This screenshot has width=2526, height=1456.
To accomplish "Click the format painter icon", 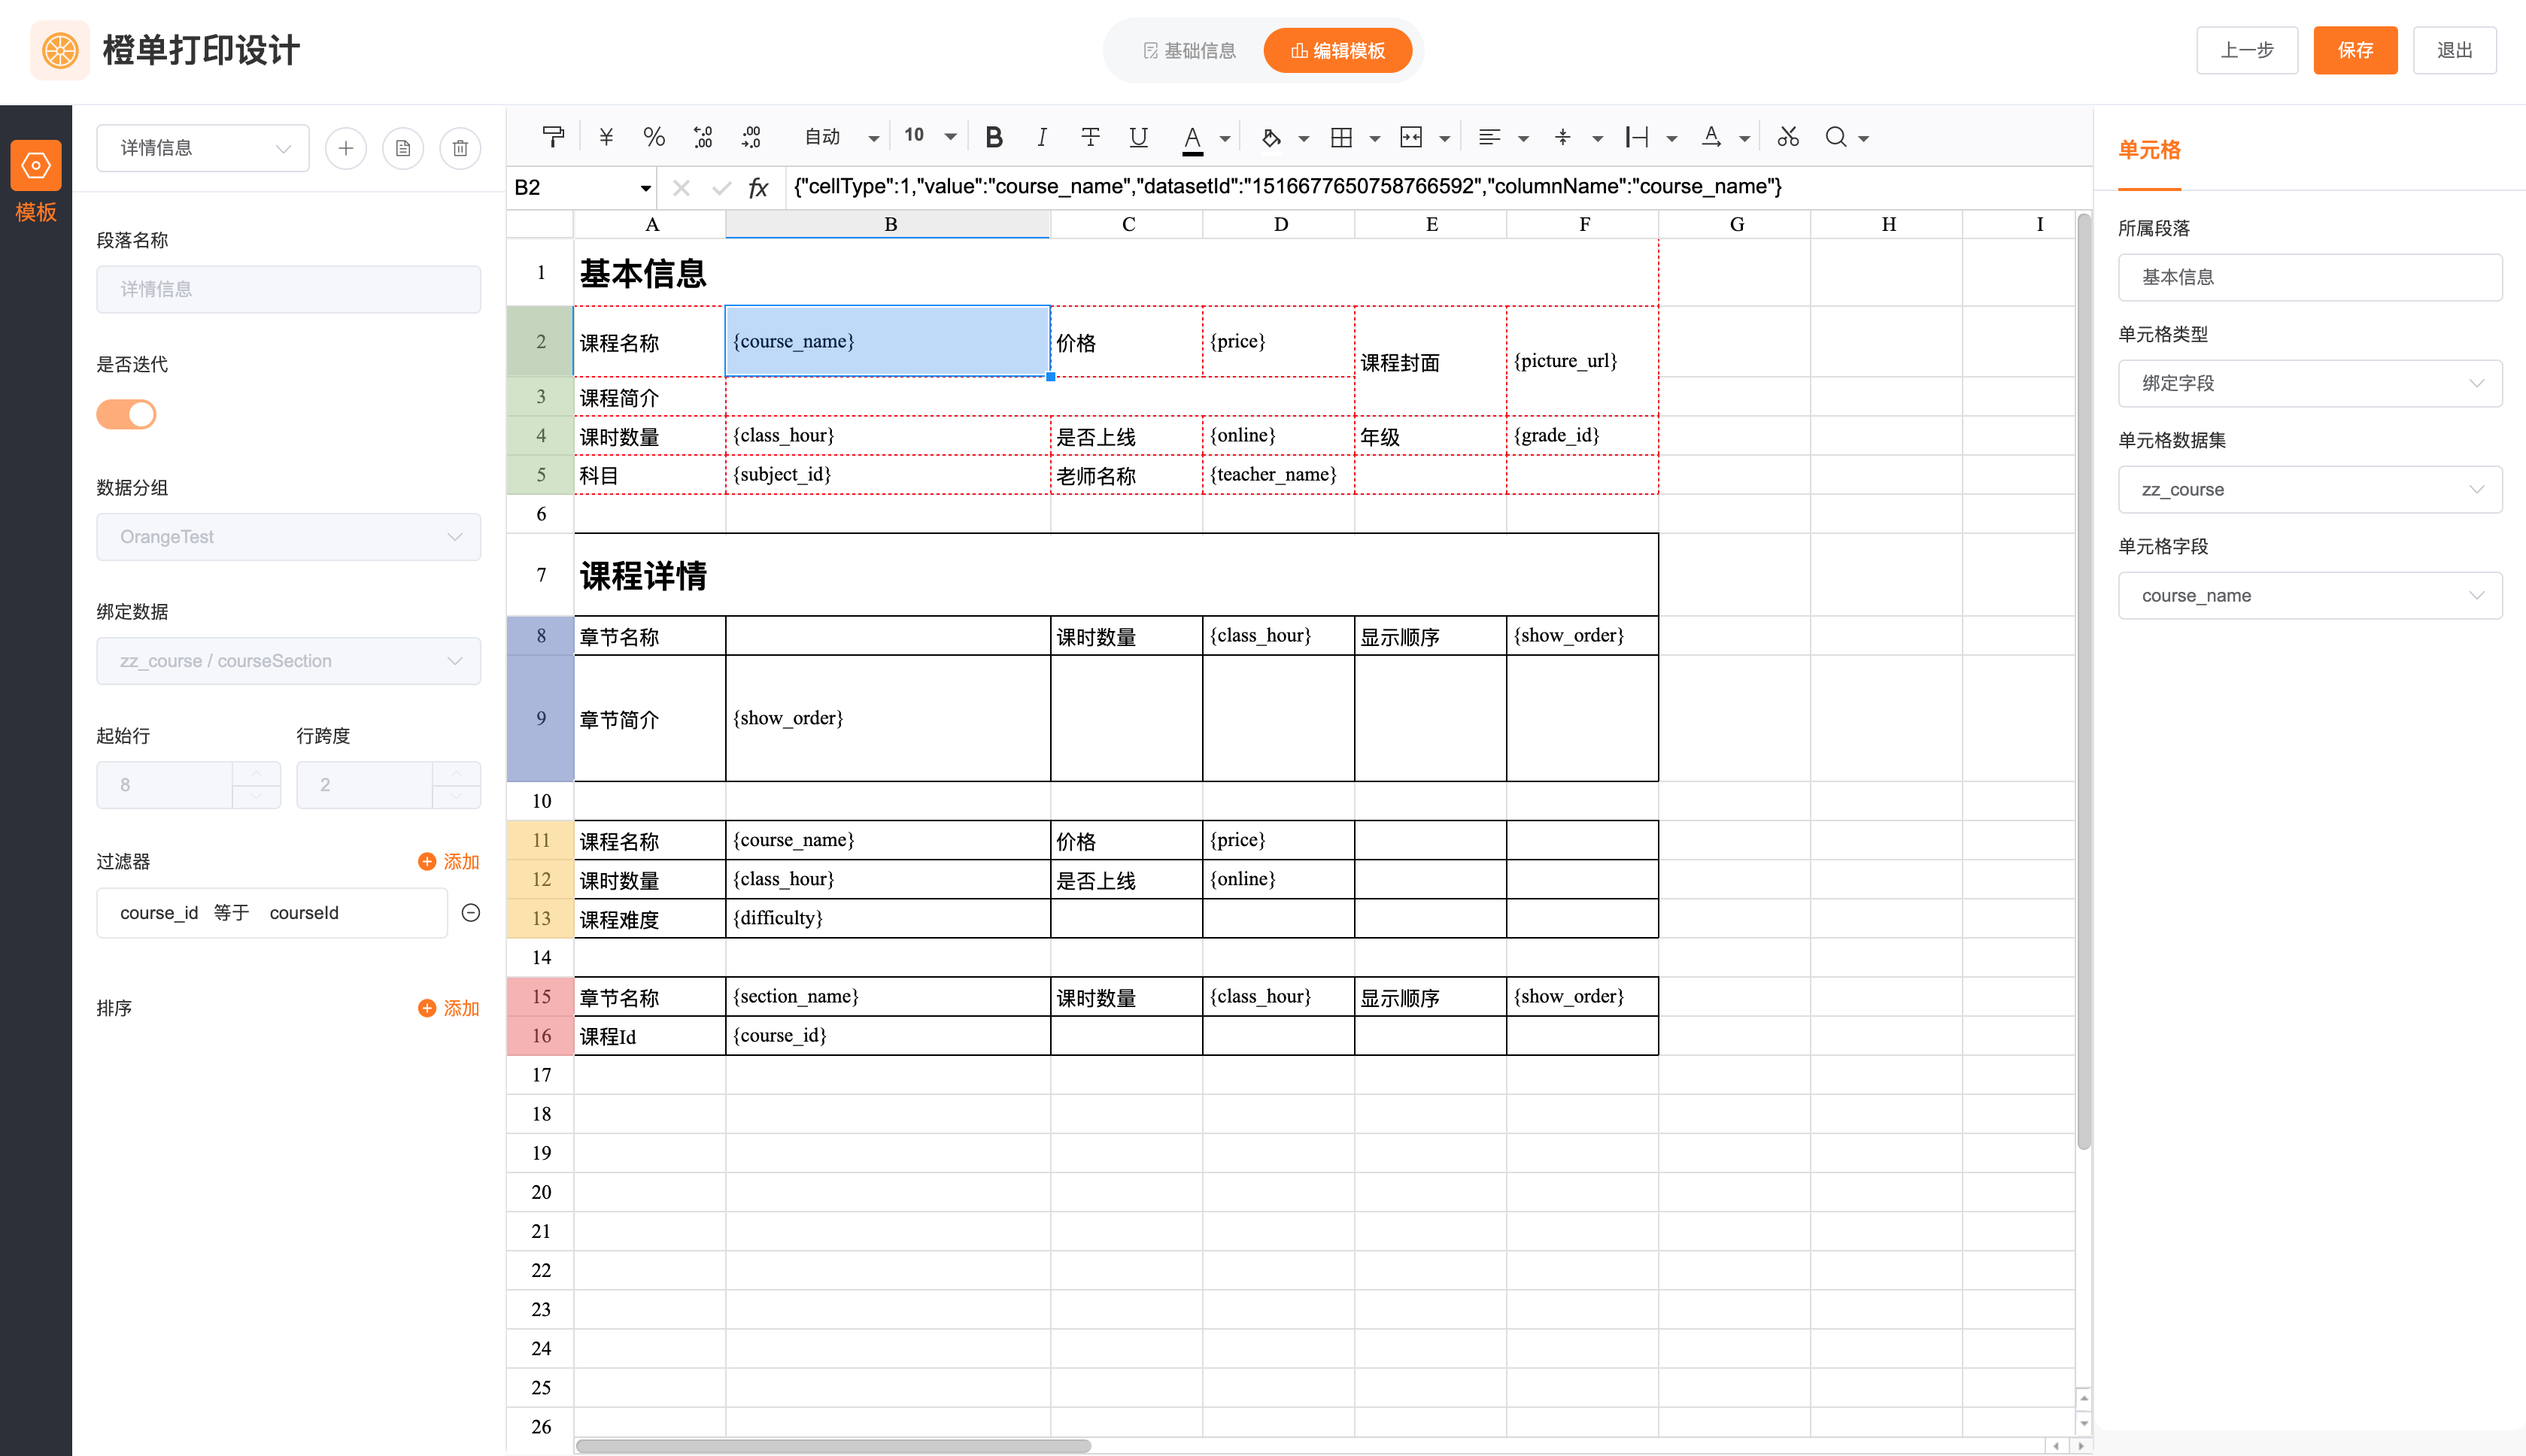I will (552, 137).
